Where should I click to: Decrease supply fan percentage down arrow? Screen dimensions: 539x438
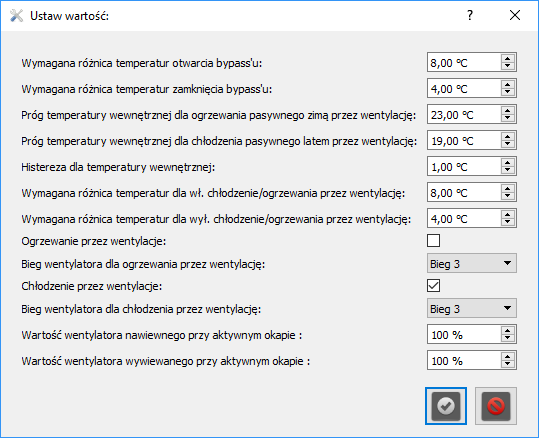[x=507, y=338]
